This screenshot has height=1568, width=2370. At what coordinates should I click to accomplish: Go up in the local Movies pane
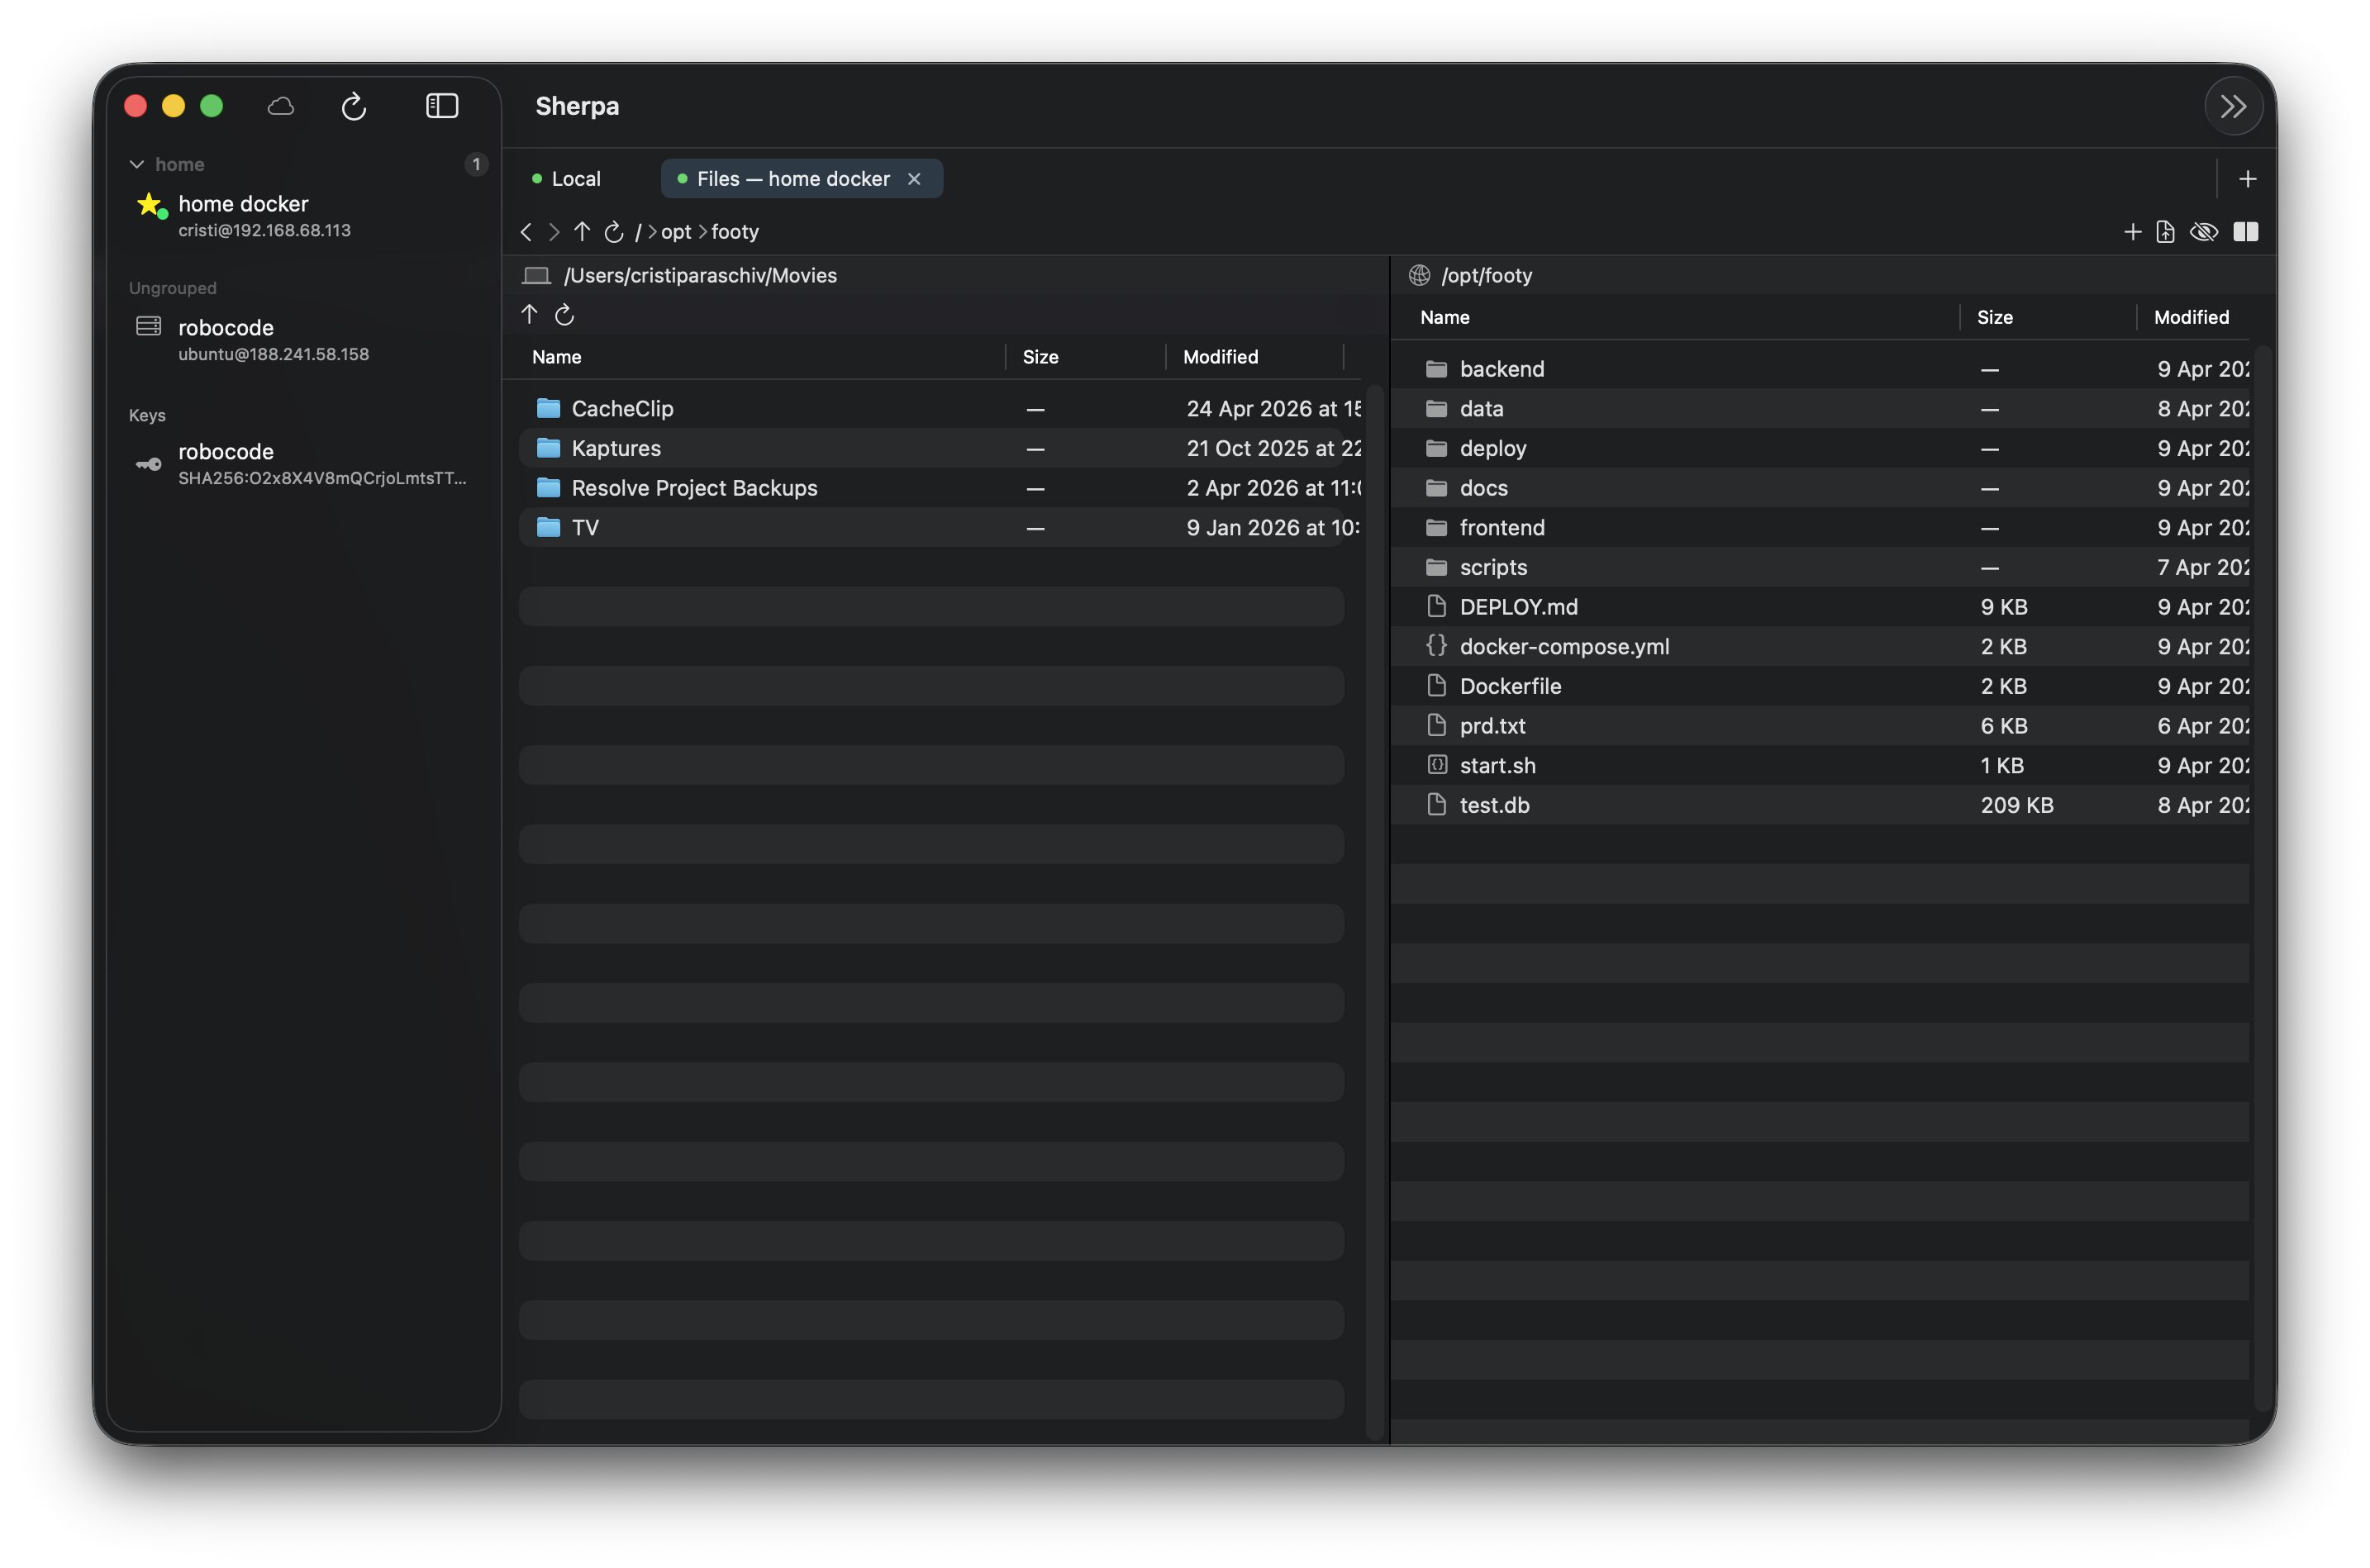click(x=530, y=315)
